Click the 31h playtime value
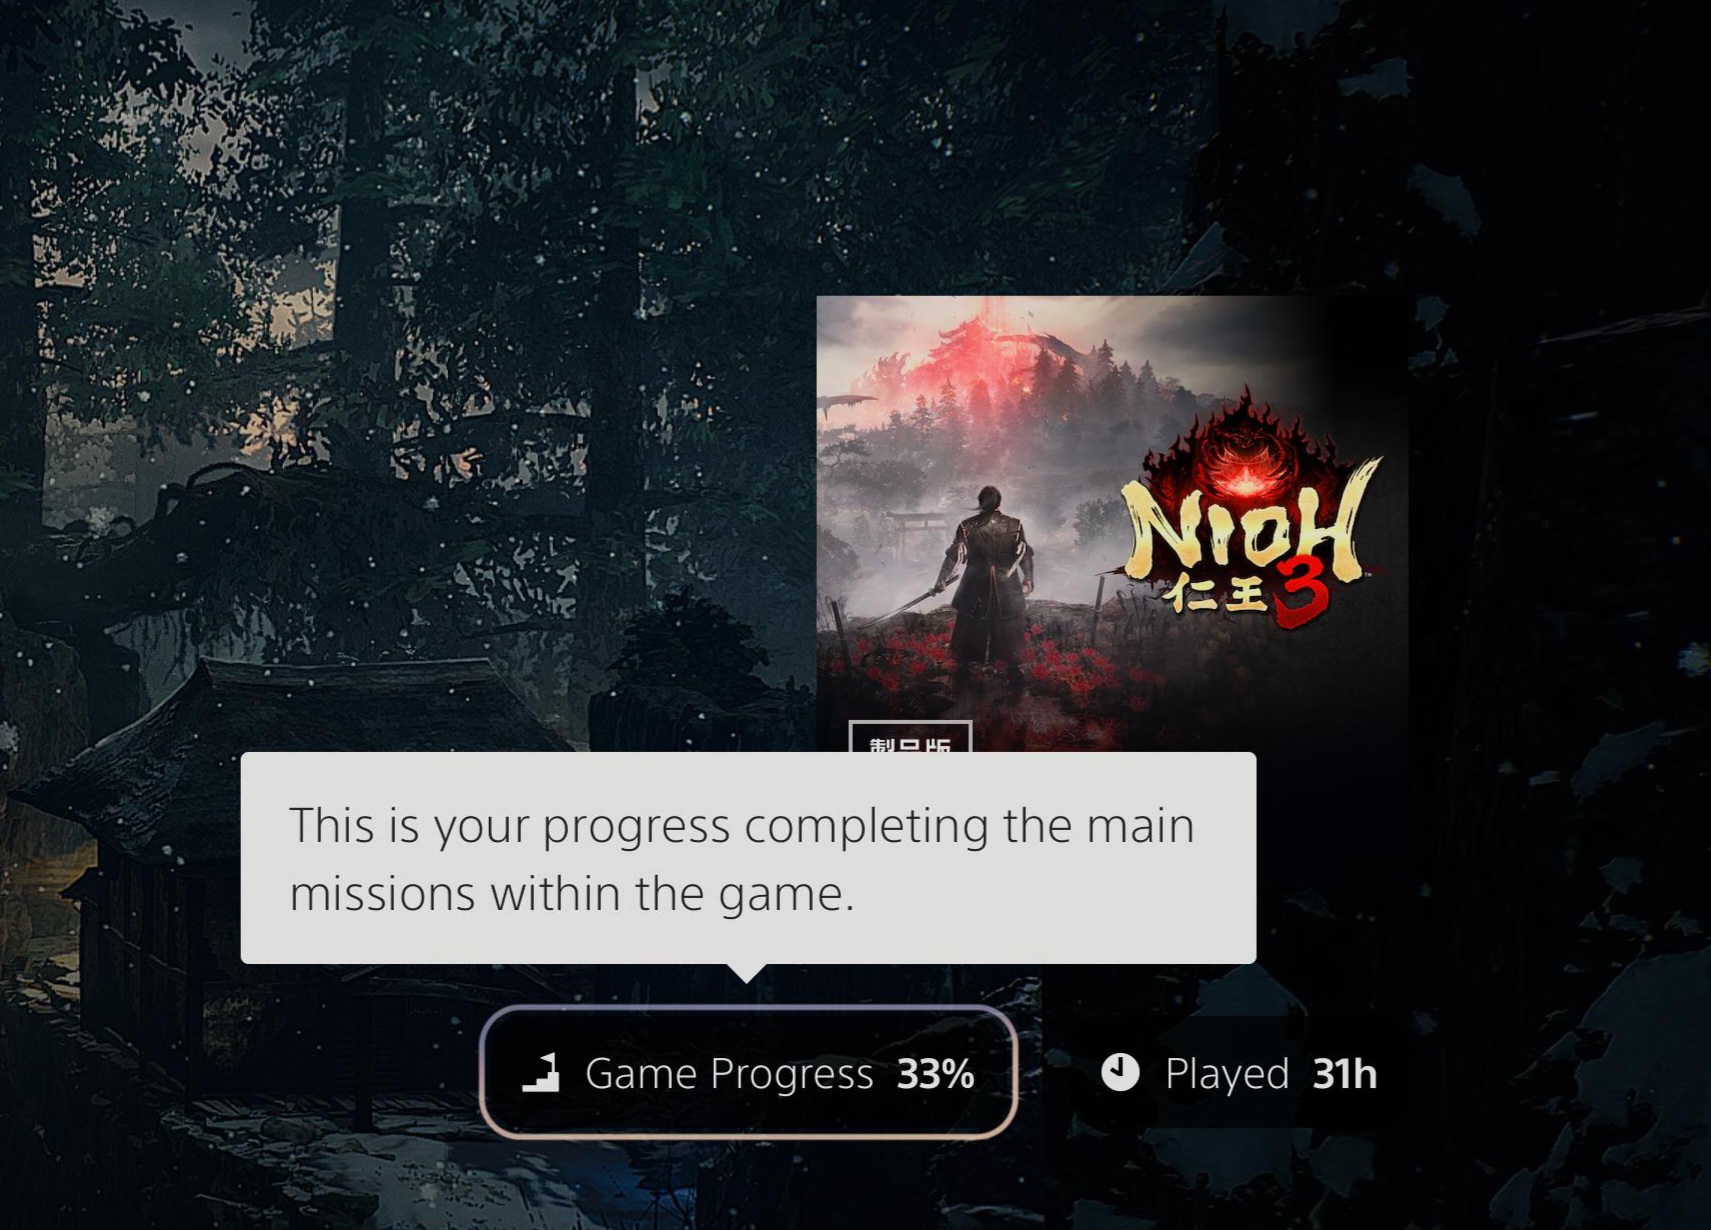Viewport: 1711px width, 1230px height. point(1345,1074)
